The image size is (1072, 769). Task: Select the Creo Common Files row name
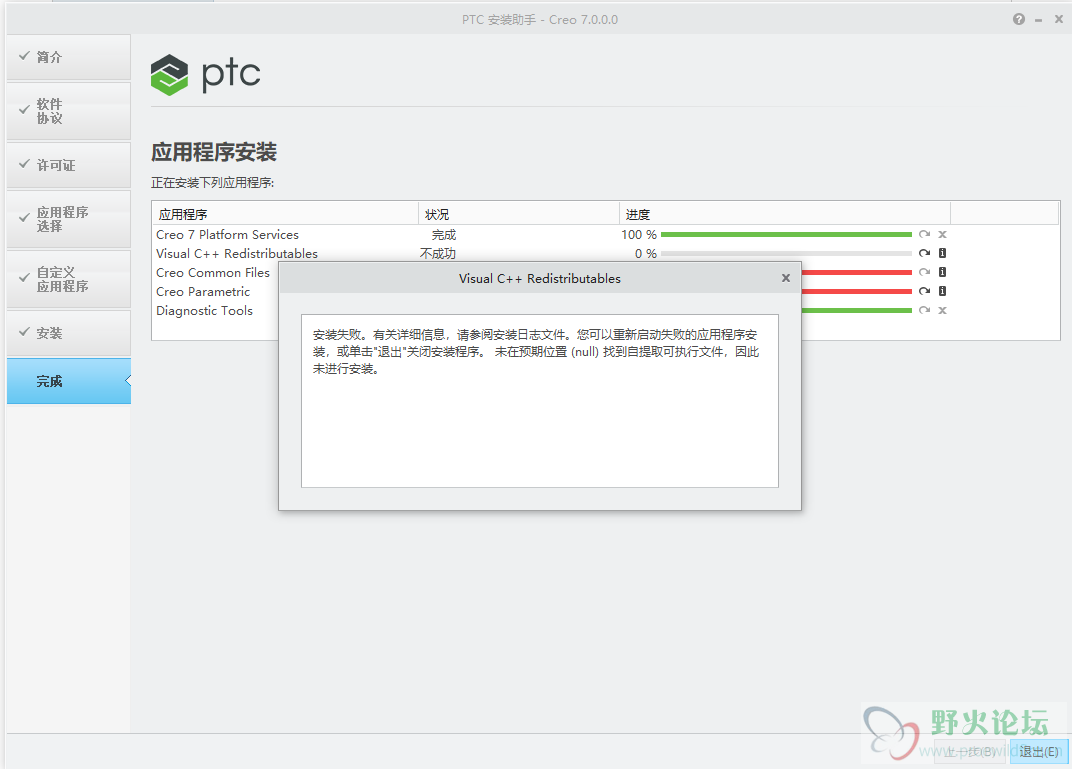(213, 273)
